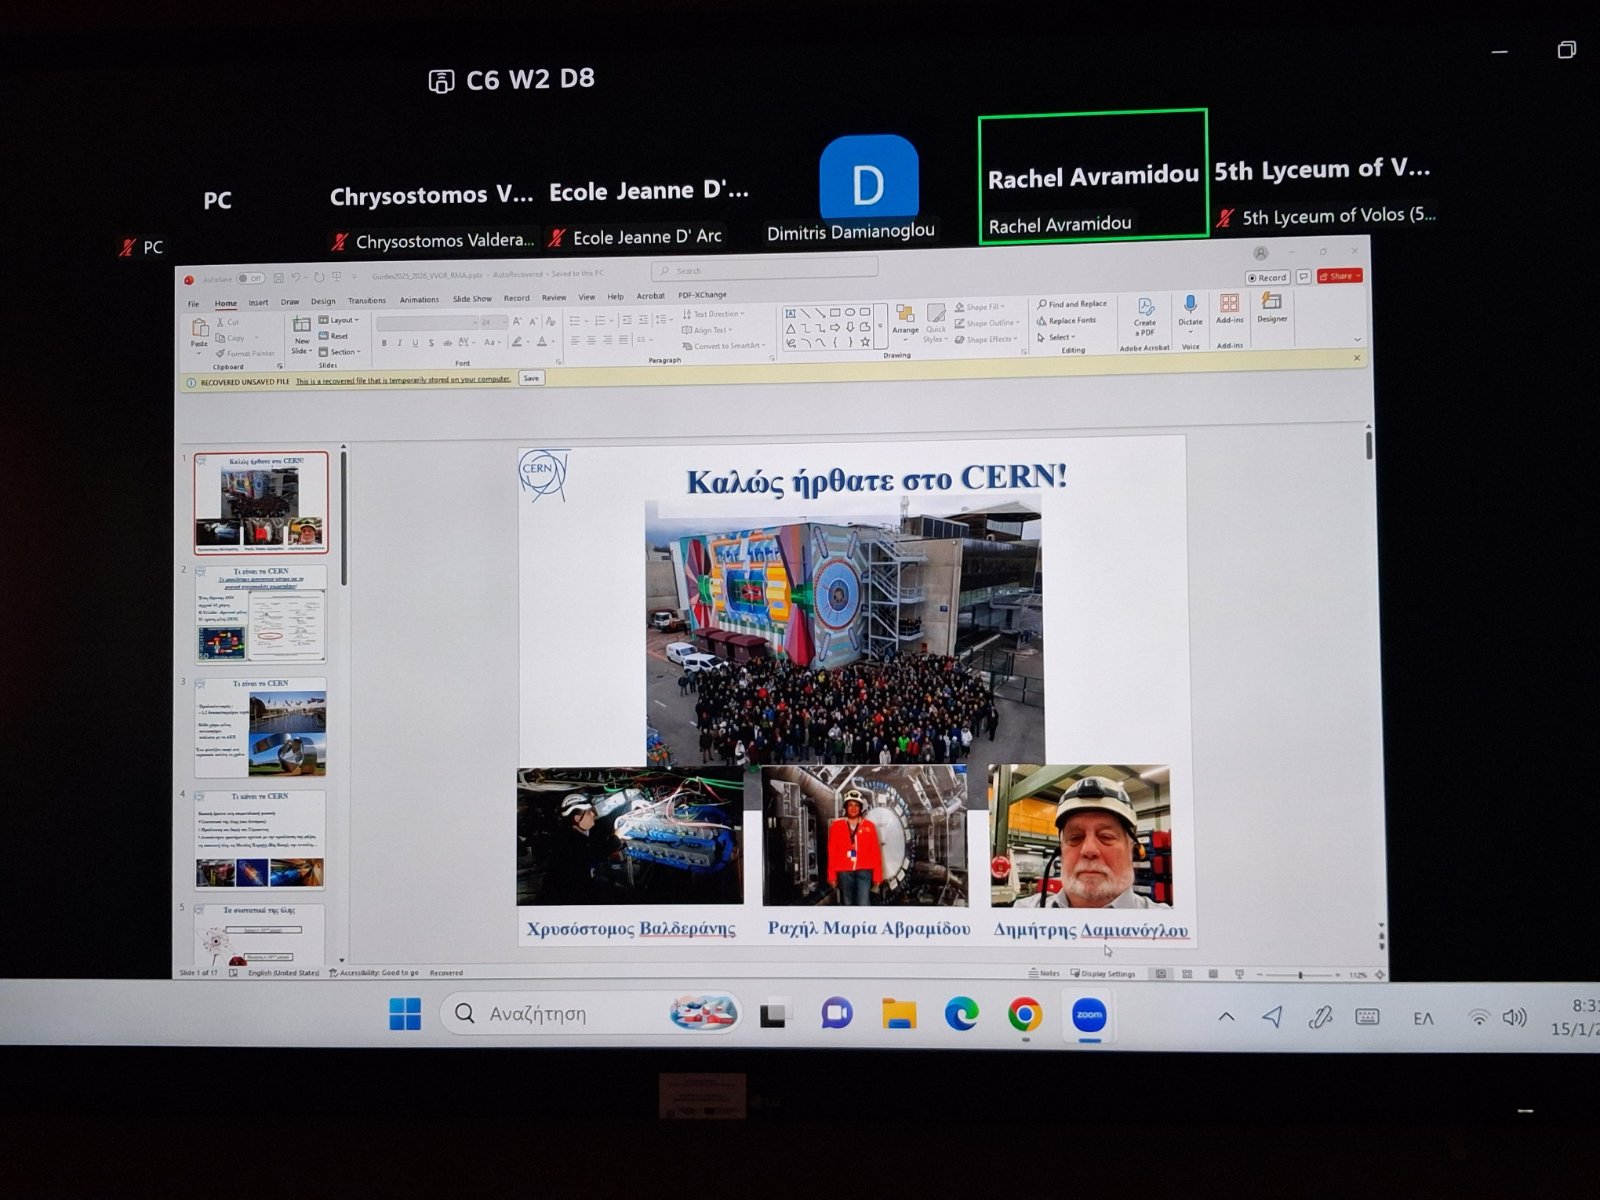The height and width of the screenshot is (1200, 1600).
Task: Click Save in the recovered file bar
Action: [531, 378]
